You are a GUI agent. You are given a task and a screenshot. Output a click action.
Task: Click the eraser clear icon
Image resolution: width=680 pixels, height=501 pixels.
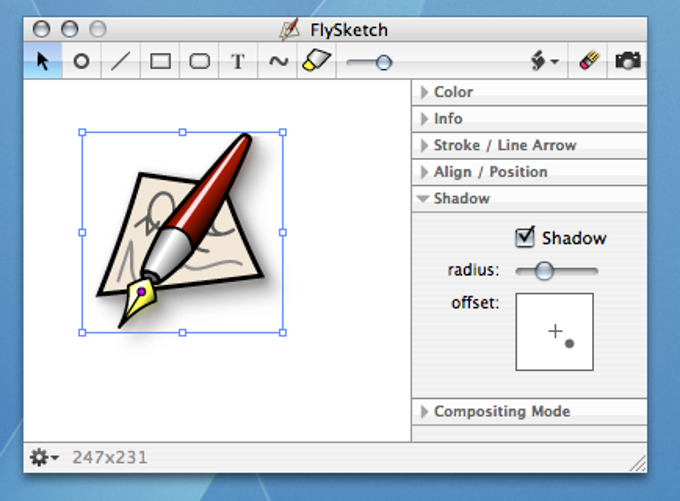589,61
